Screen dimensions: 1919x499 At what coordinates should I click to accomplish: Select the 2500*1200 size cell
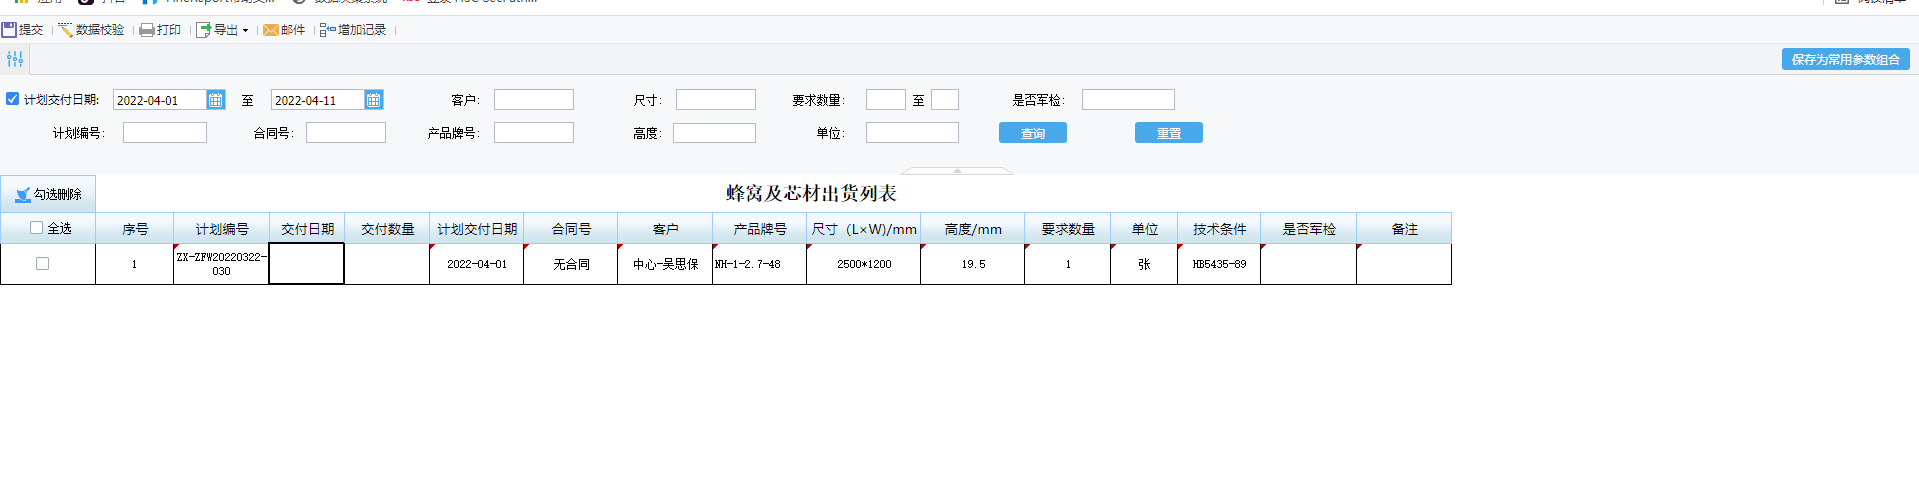tap(864, 264)
